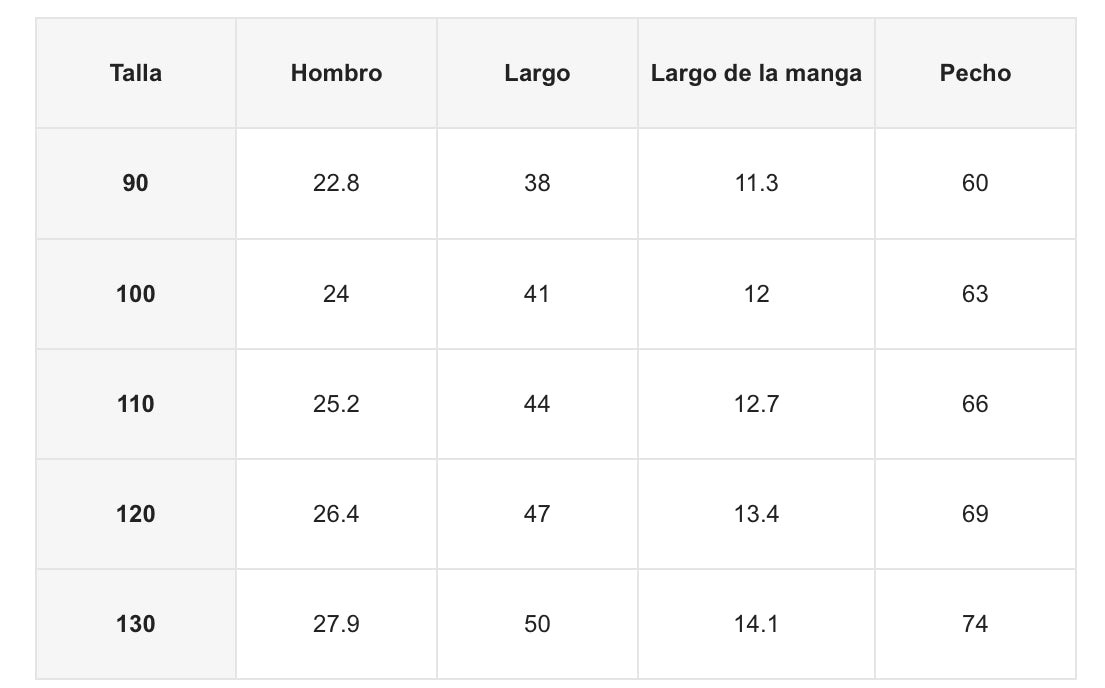Click the 74 chest value cell
Image resolution: width=1105 pixels, height=688 pixels.
click(x=975, y=624)
